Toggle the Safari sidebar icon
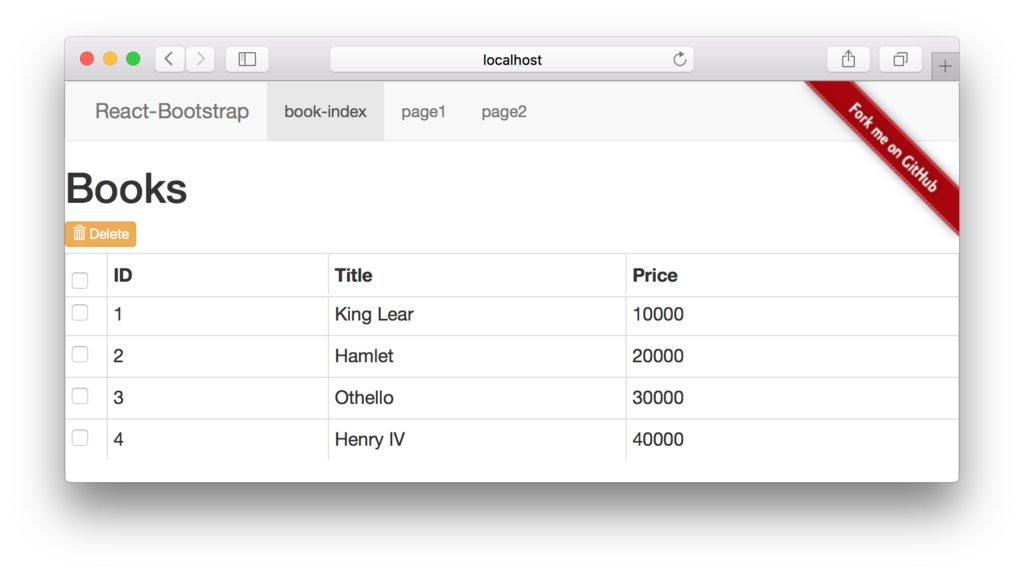Viewport: 1024px width, 575px height. click(247, 60)
